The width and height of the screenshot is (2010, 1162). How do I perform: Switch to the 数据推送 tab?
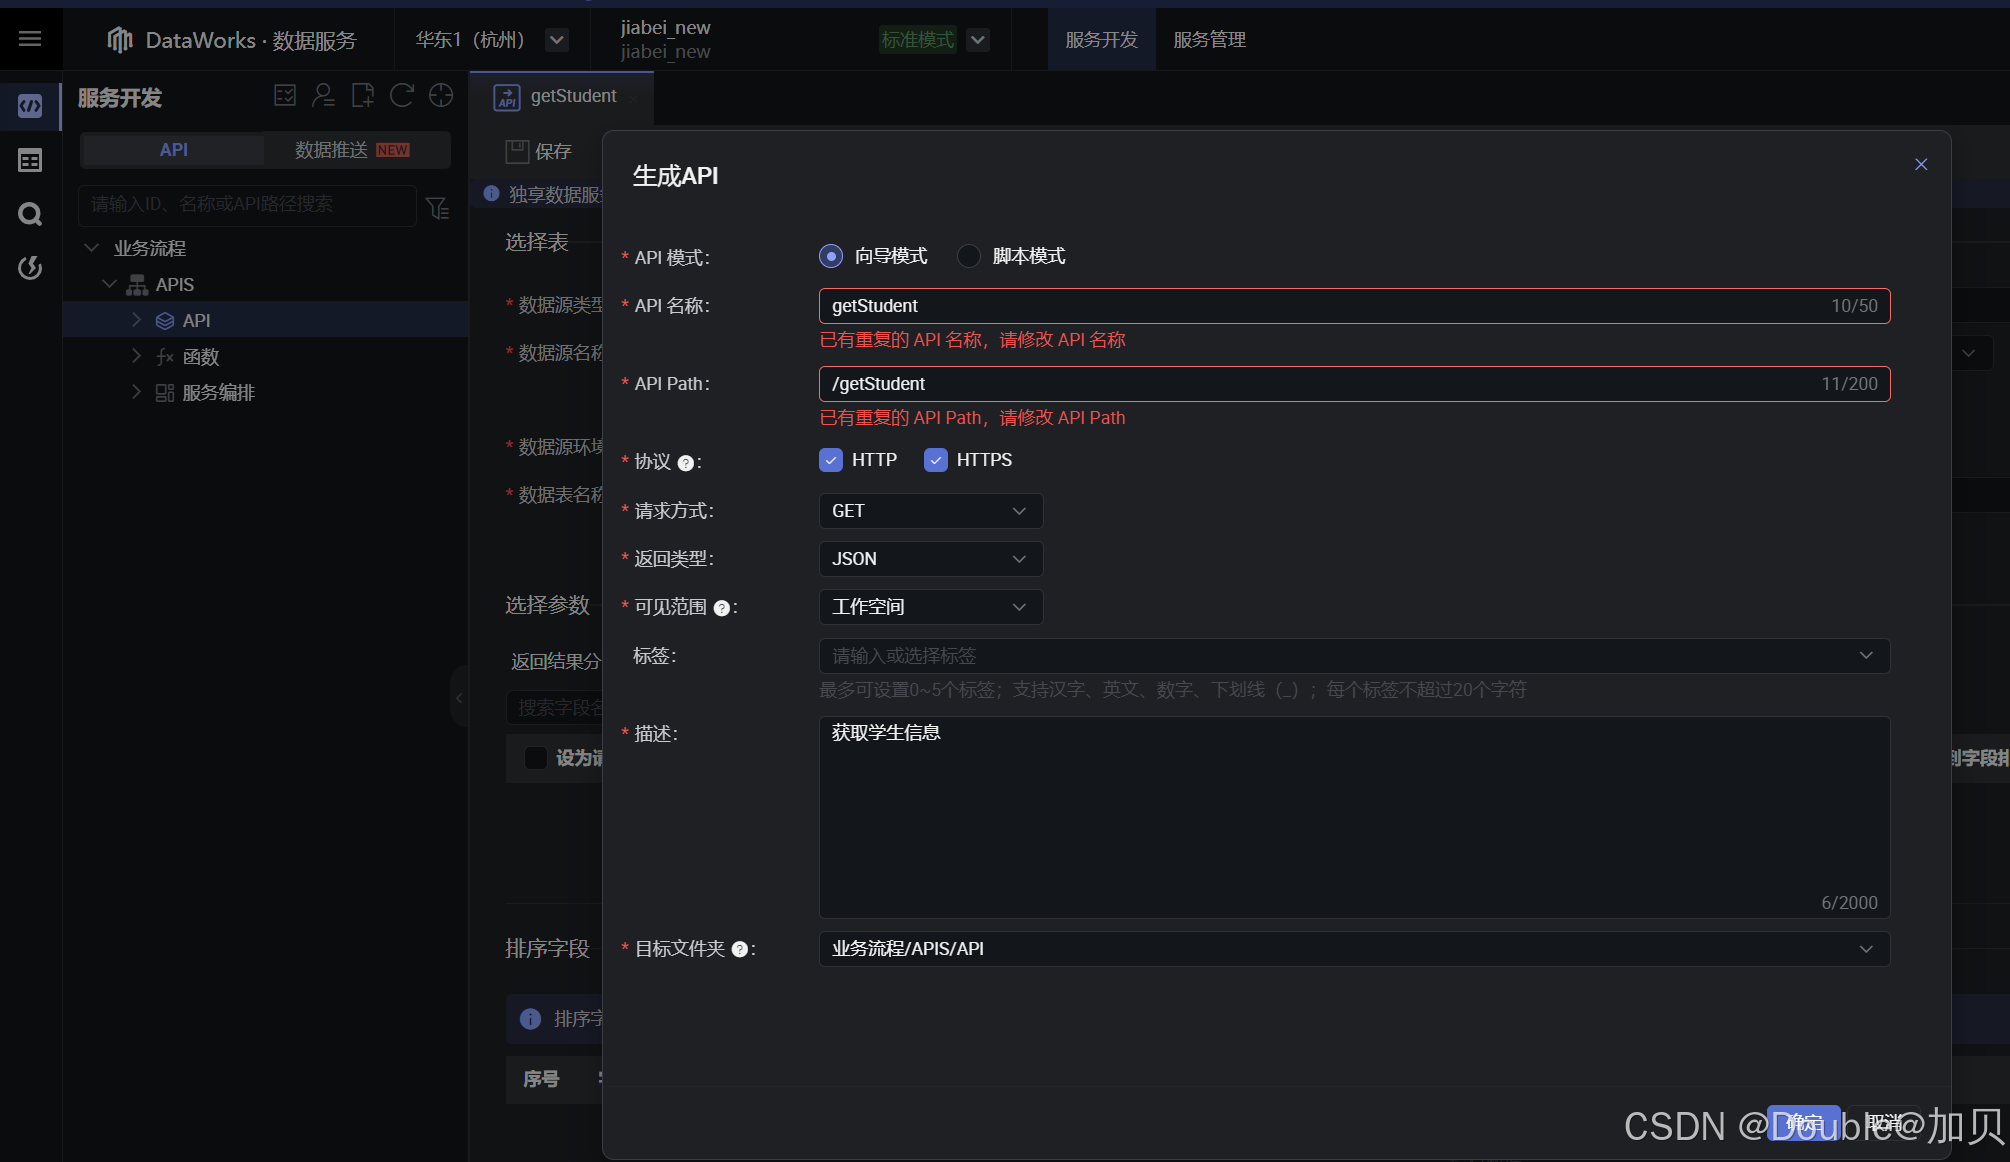[x=331, y=149]
